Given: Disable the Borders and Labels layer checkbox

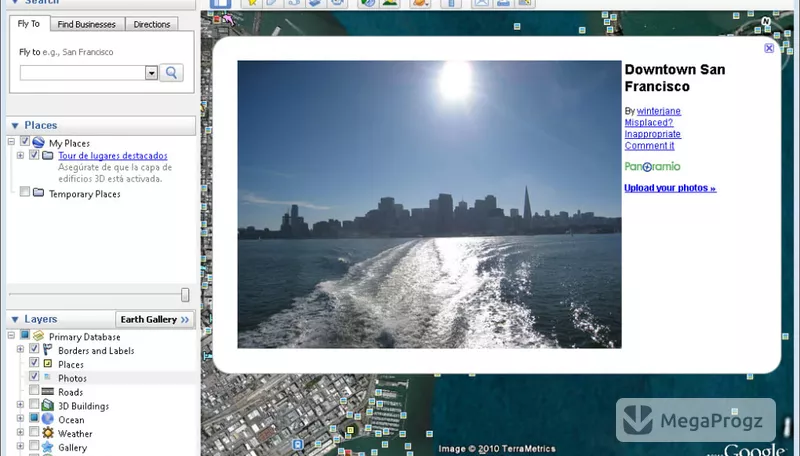Looking at the screenshot, I should coord(34,348).
